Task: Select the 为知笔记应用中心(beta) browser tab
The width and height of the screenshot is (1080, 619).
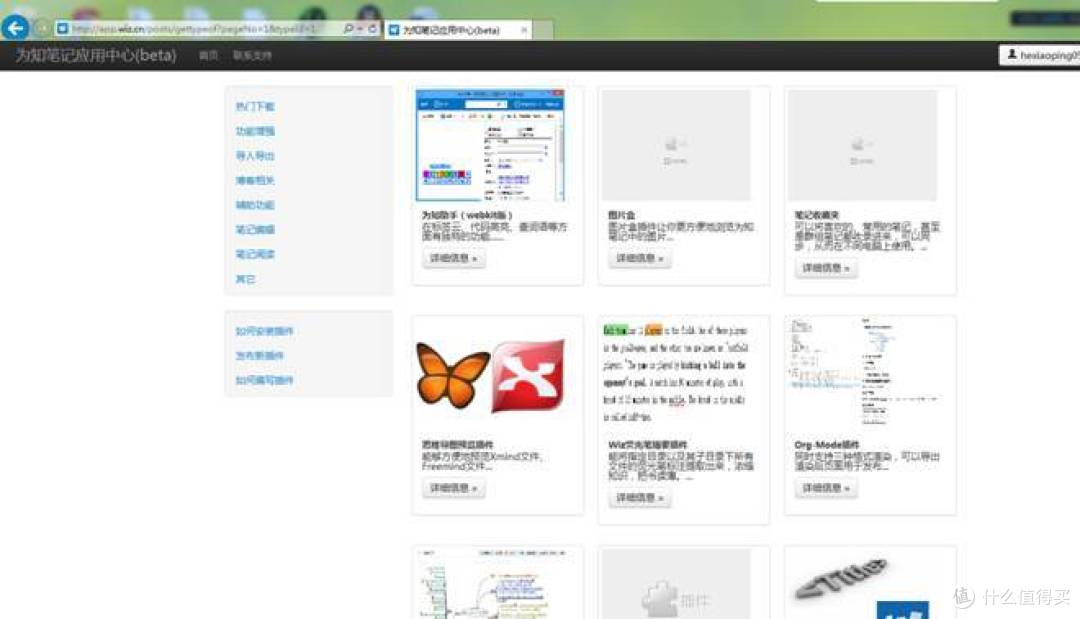Action: (457, 30)
